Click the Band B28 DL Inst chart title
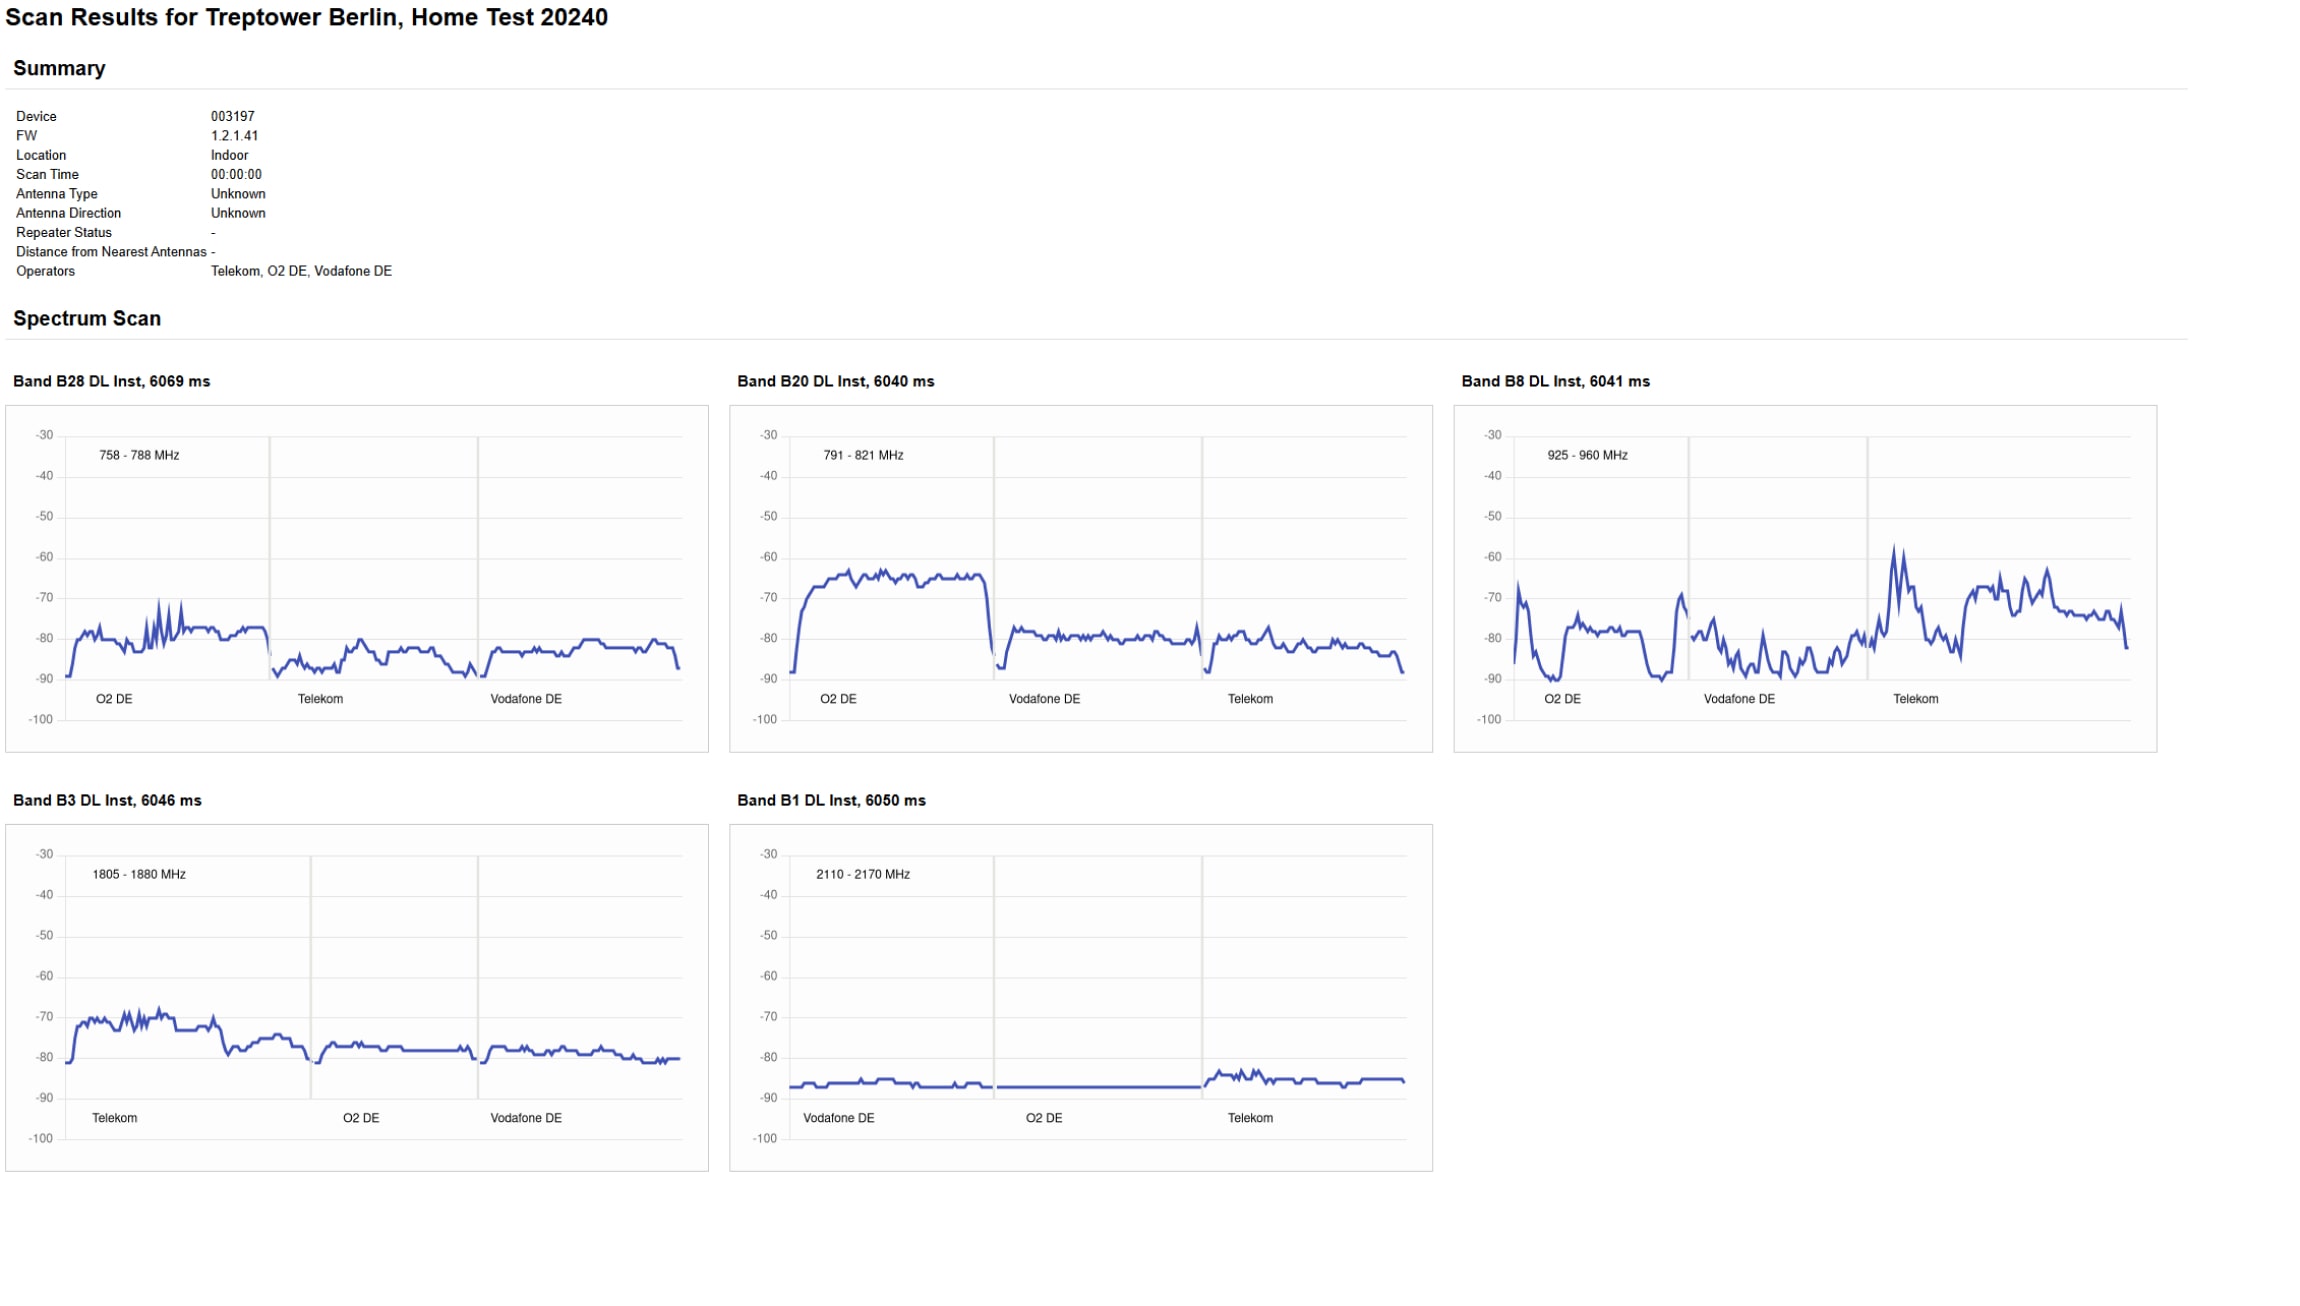Viewport: 2300px width, 1306px height. (x=111, y=381)
